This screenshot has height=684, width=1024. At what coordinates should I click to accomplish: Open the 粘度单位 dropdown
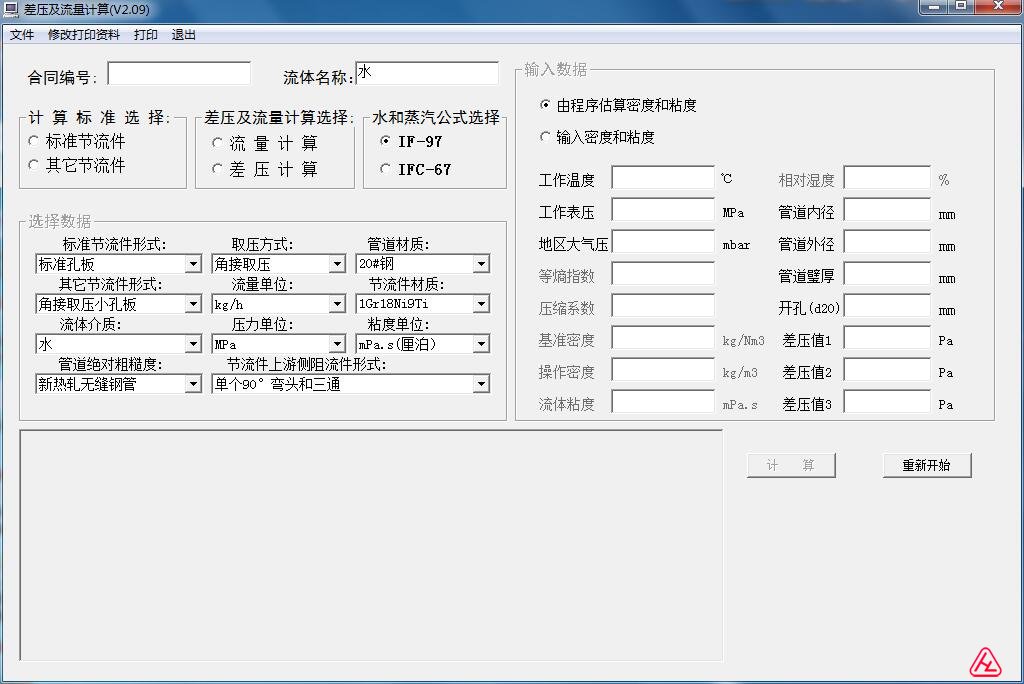(481, 344)
